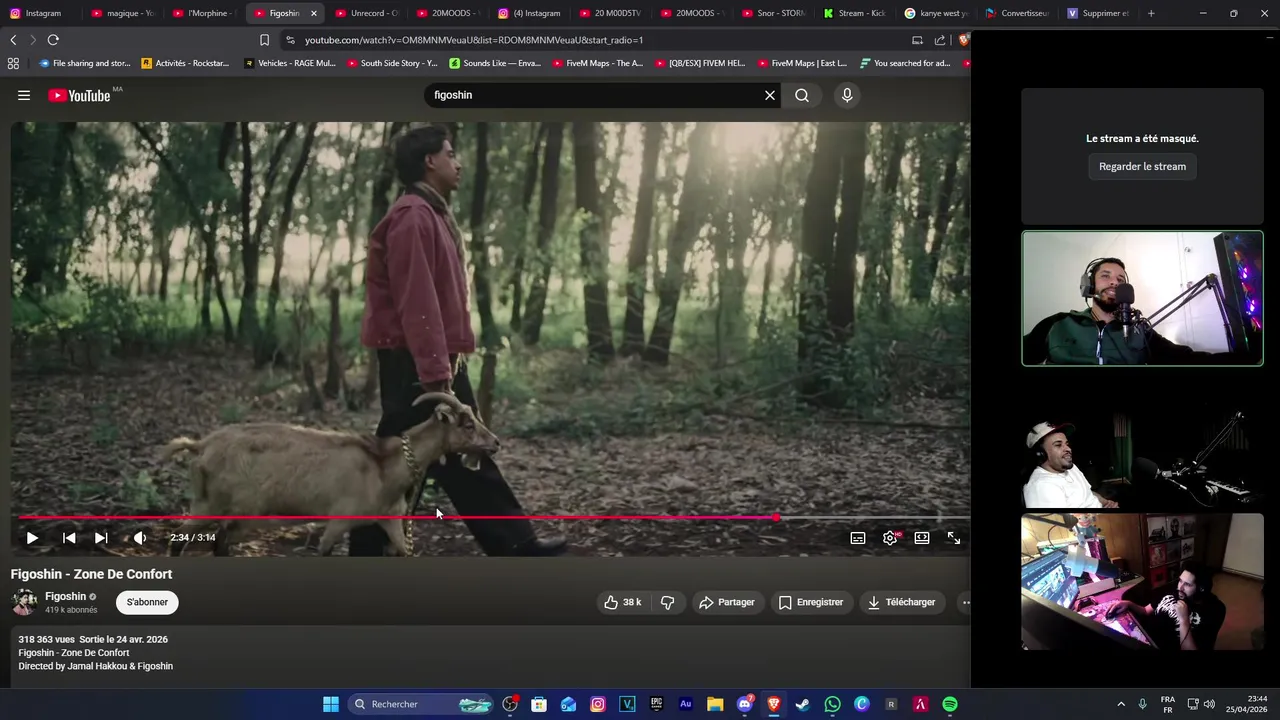Like the video (38 k)
The image size is (1280, 720).
pos(621,602)
